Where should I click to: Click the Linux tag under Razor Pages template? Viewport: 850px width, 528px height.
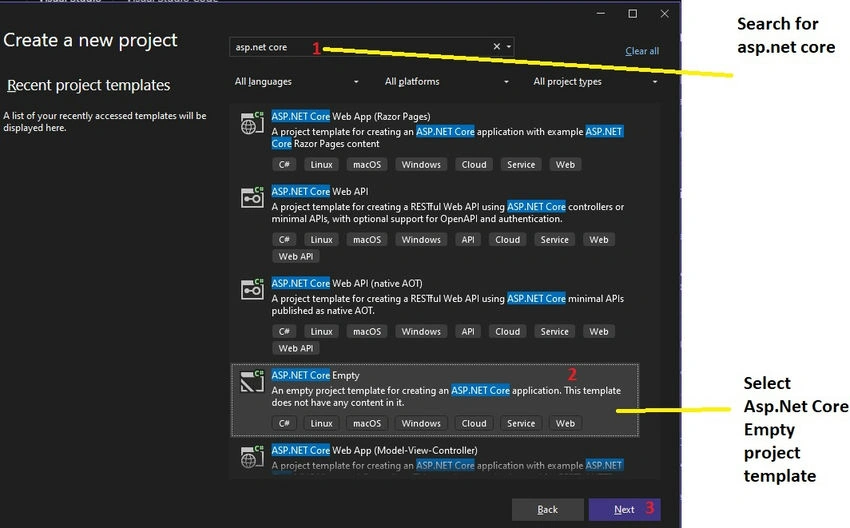pos(321,165)
